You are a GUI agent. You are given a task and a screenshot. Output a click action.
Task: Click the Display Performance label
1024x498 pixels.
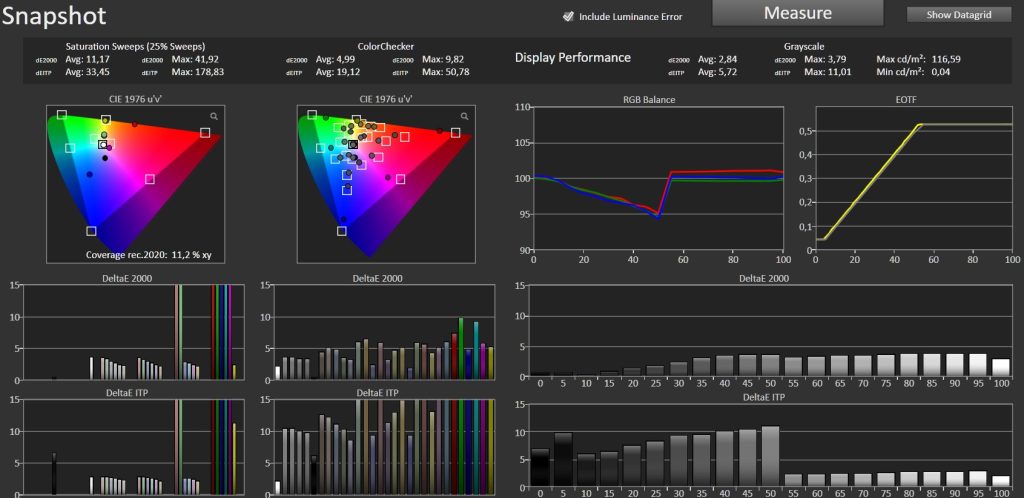(573, 57)
